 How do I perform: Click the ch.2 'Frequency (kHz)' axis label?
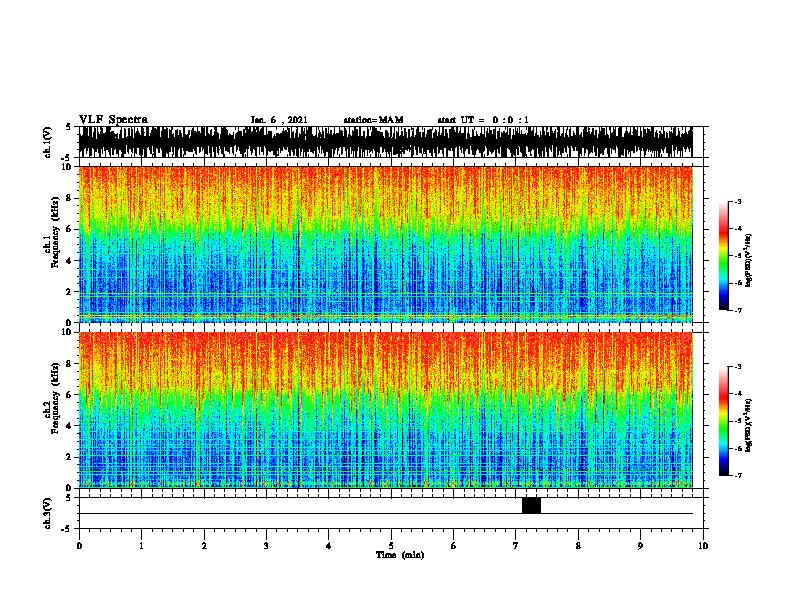[55, 398]
